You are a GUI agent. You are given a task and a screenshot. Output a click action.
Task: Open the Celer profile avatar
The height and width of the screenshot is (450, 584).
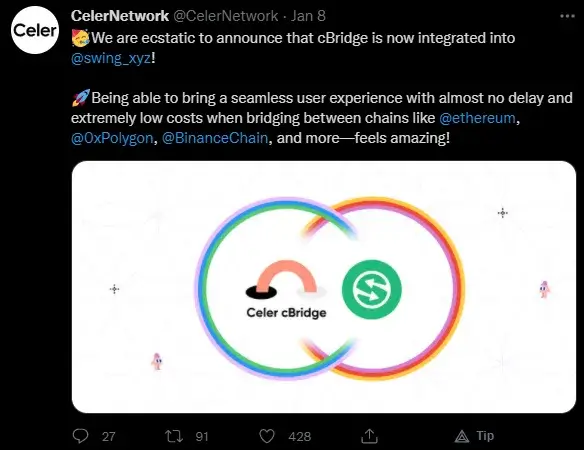35,30
